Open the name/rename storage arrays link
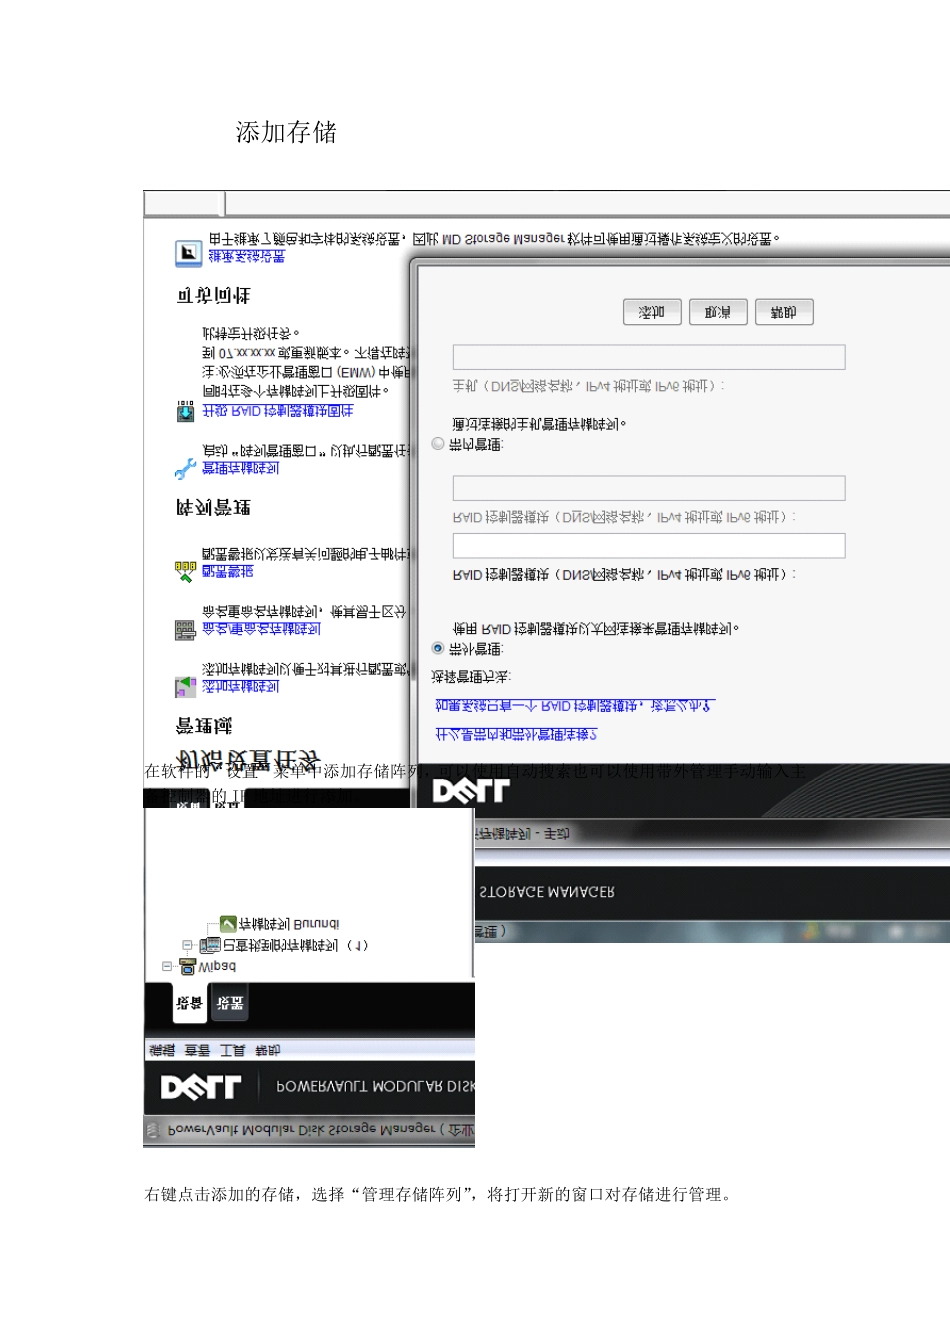The width and height of the screenshot is (950, 1344). point(262,629)
